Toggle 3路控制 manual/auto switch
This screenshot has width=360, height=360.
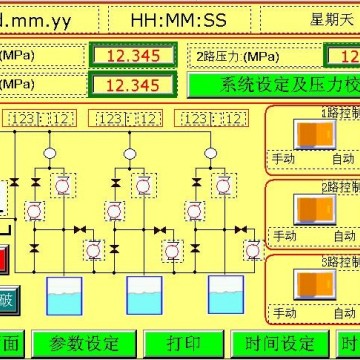[x=315, y=284]
